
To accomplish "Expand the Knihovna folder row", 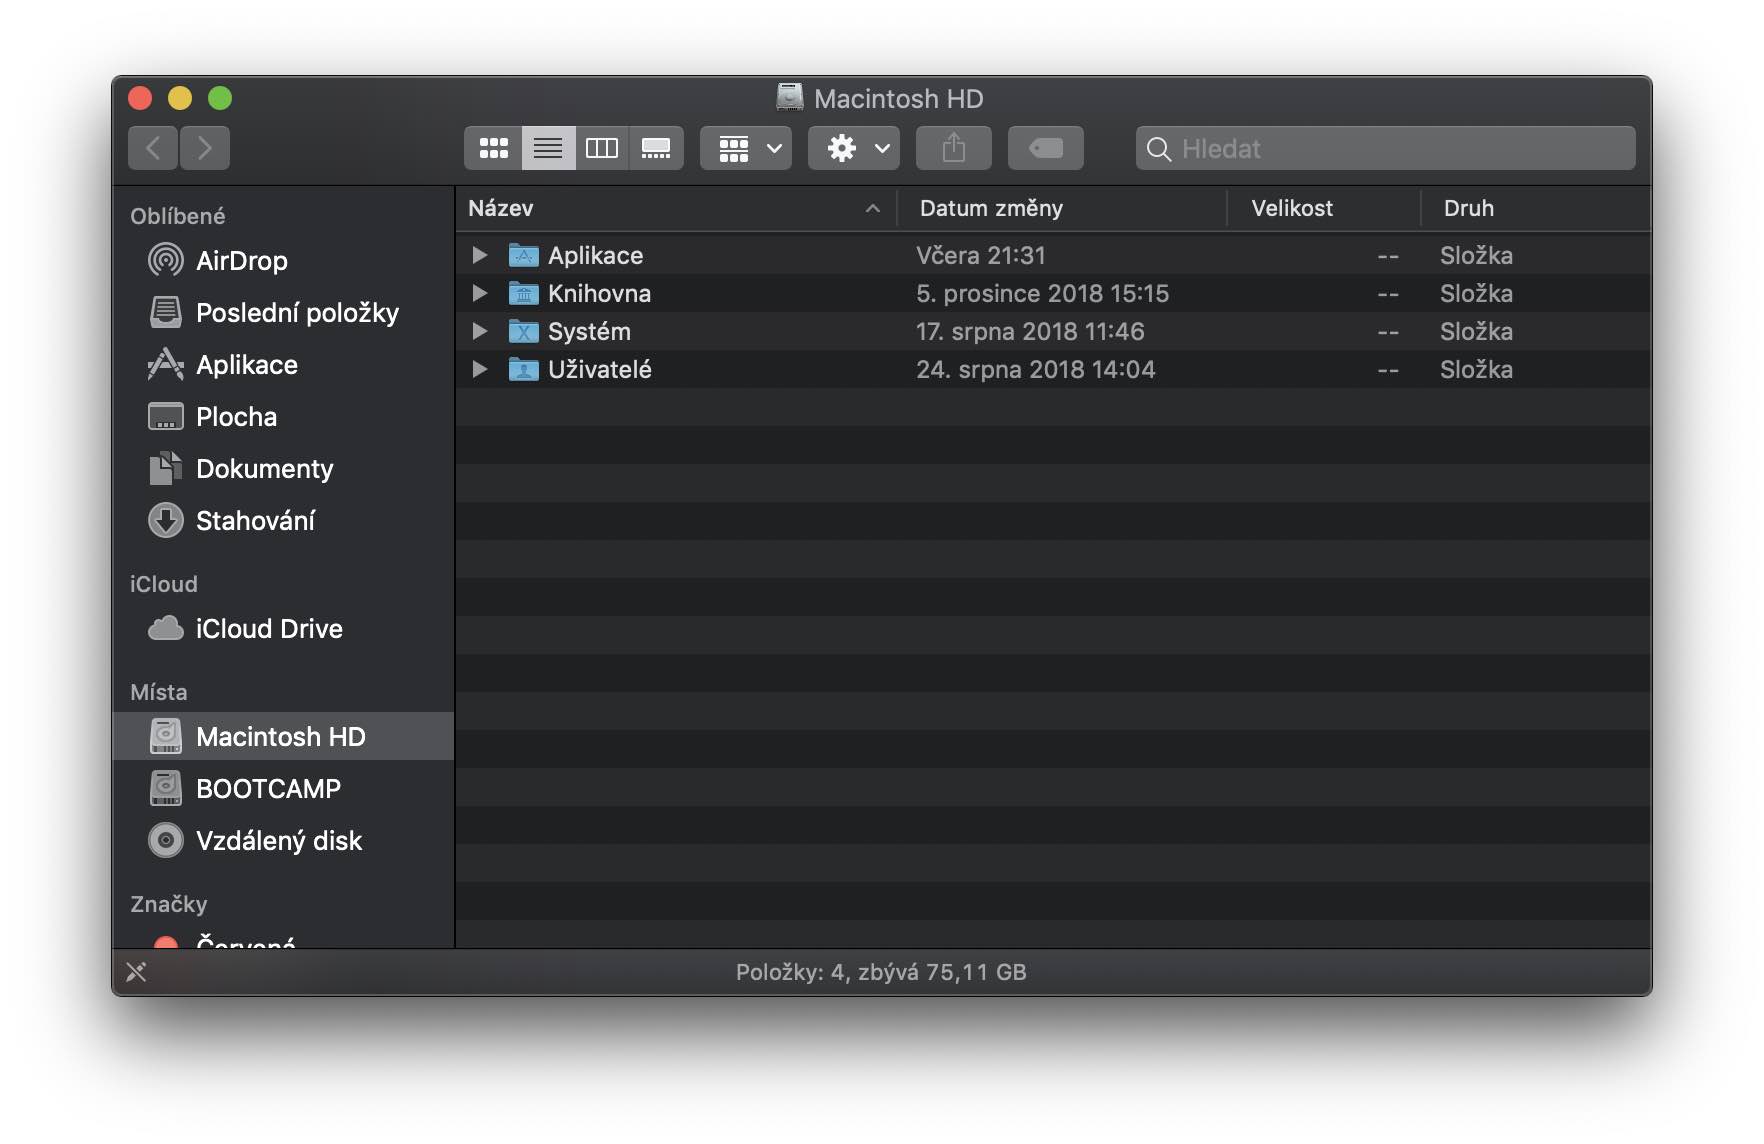I will [x=480, y=293].
